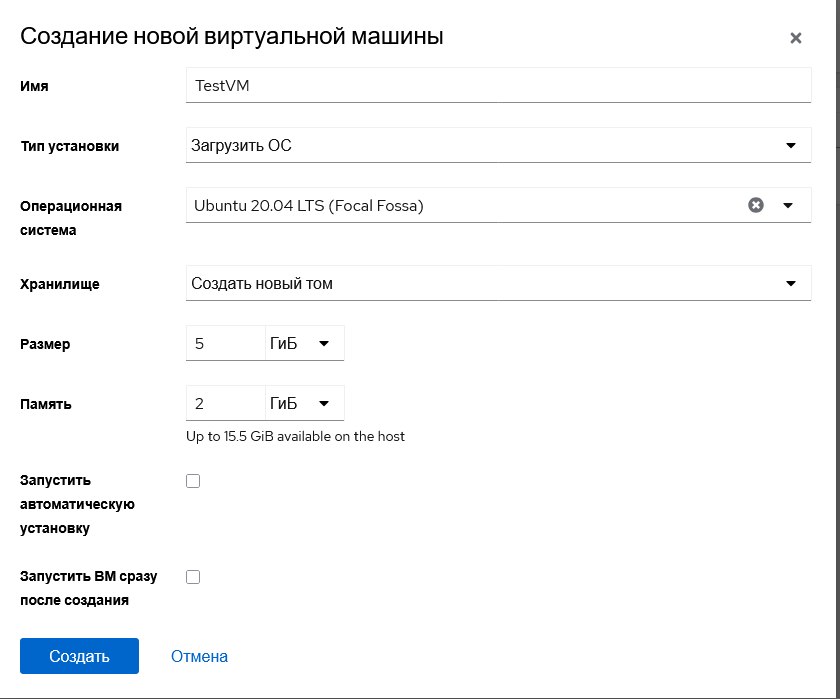Tick the start VM after creation checkbox
The width and height of the screenshot is (840, 699).
click(193, 577)
